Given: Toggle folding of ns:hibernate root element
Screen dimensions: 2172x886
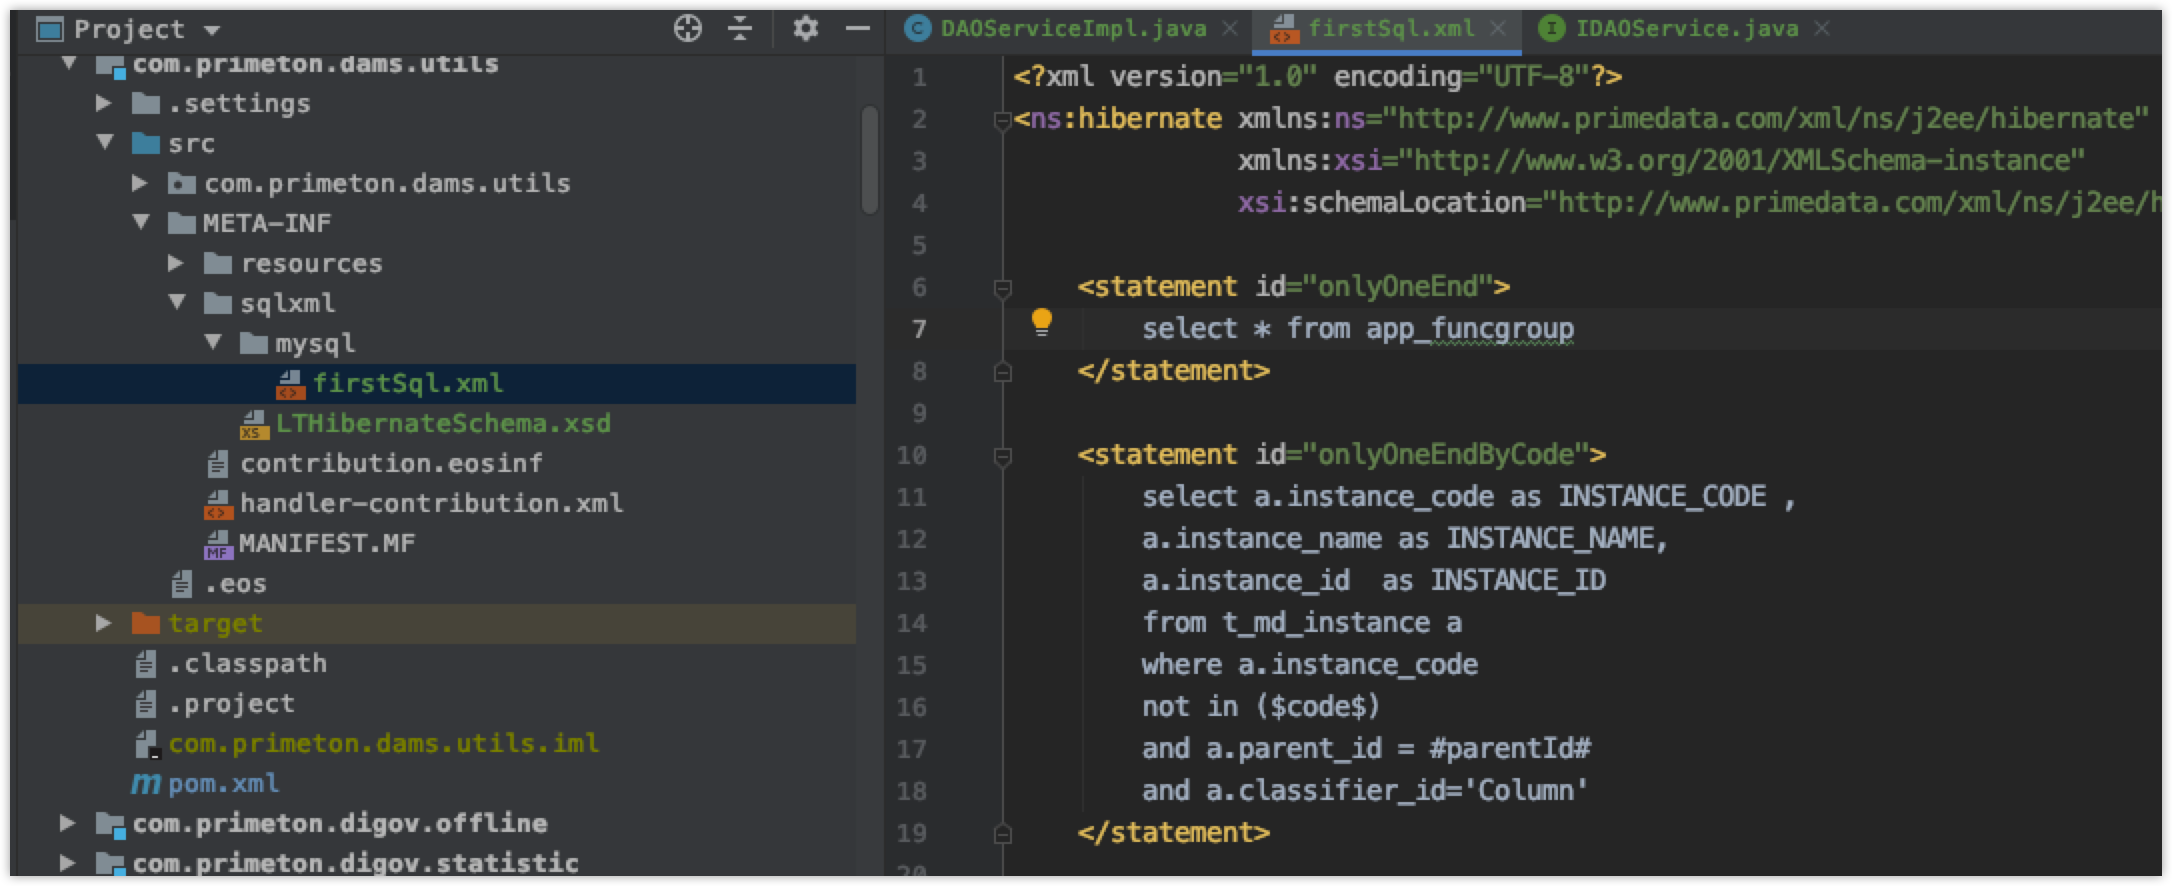Looking at the screenshot, I should coord(1002,121).
